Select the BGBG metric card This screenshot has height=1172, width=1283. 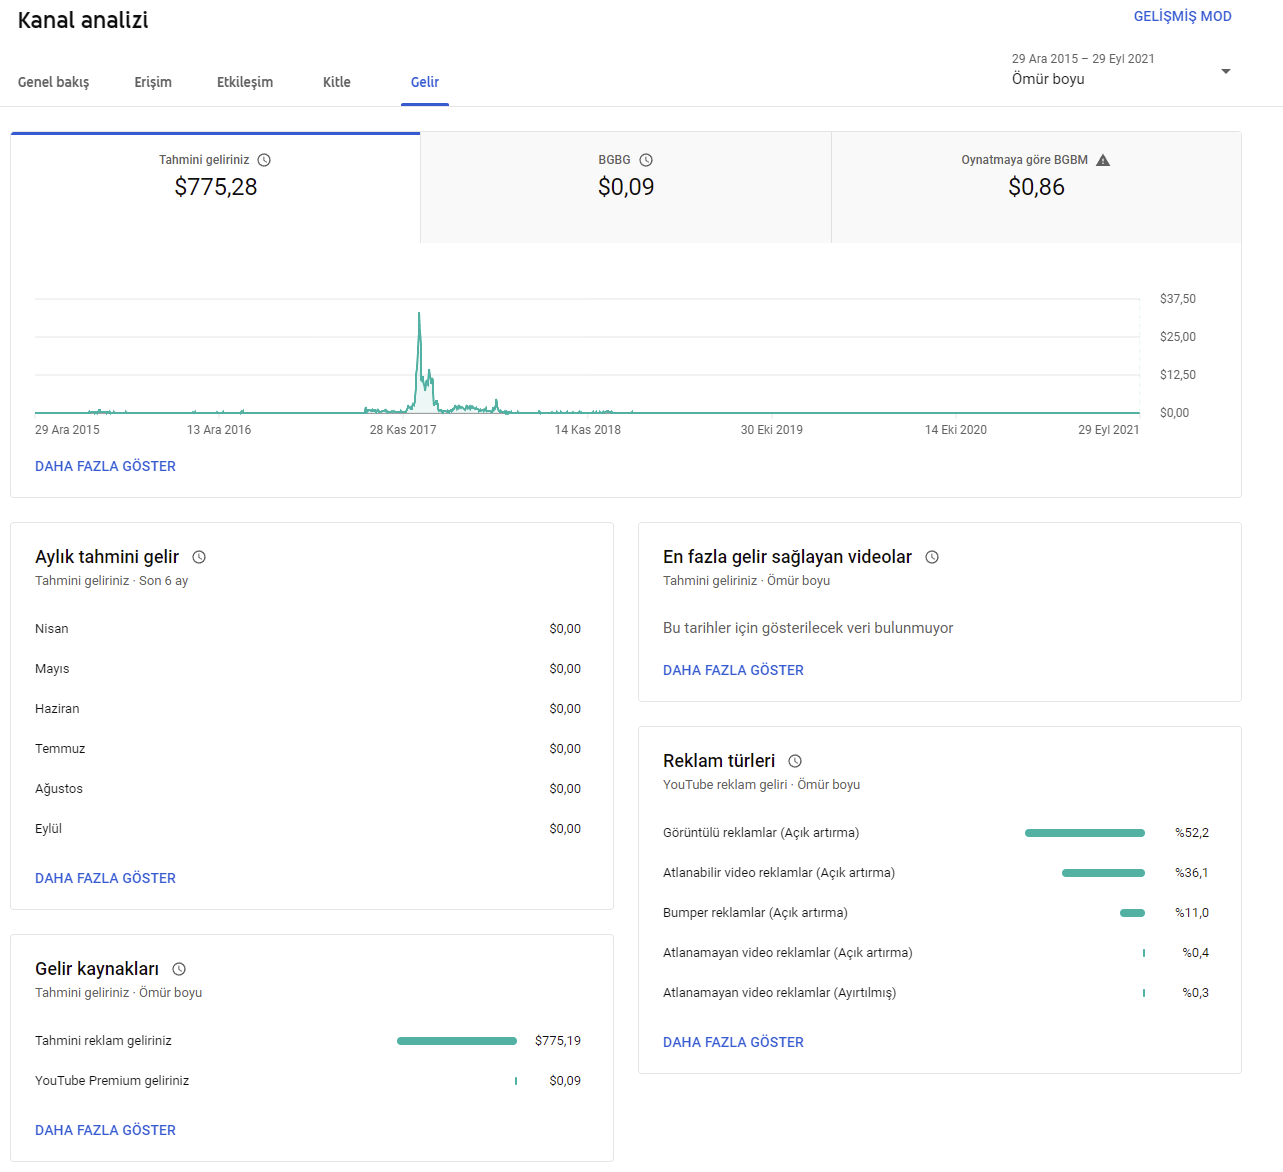pos(626,187)
